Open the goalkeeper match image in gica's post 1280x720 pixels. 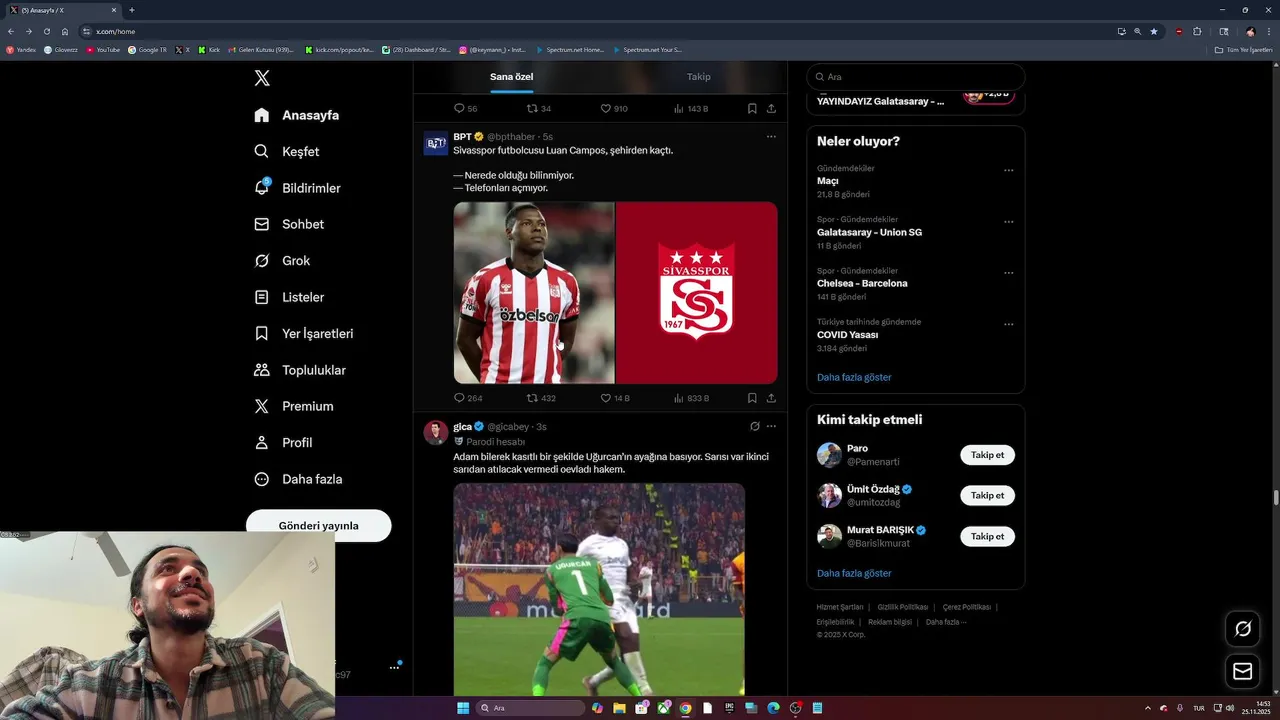tap(599, 589)
